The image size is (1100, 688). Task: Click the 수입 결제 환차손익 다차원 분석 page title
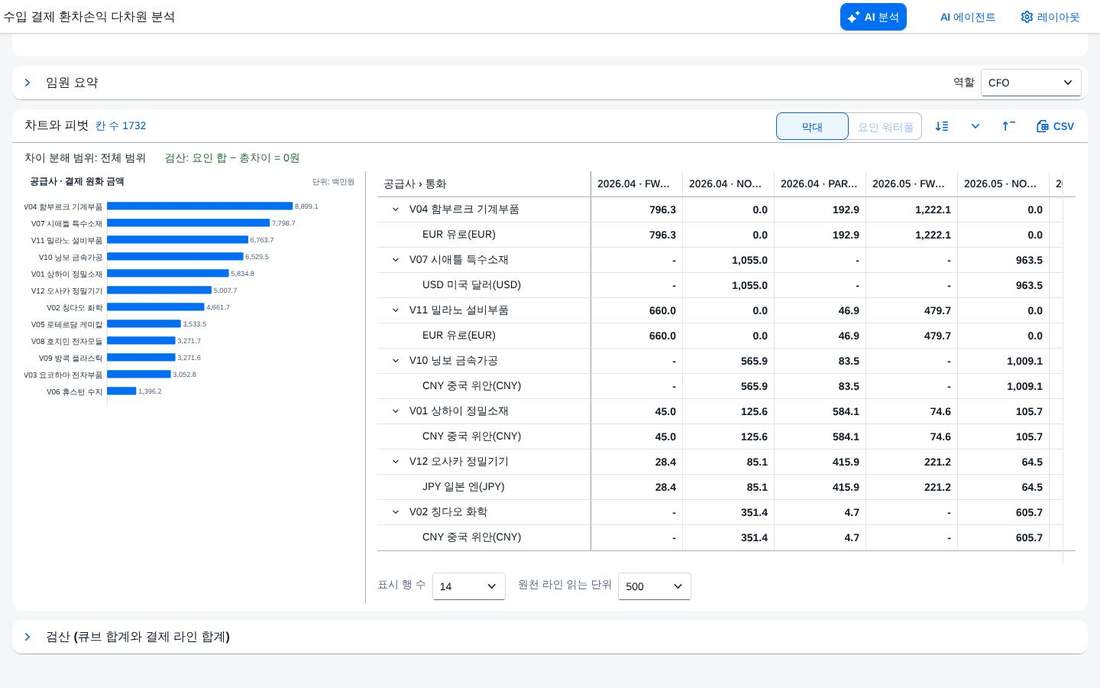(x=89, y=17)
